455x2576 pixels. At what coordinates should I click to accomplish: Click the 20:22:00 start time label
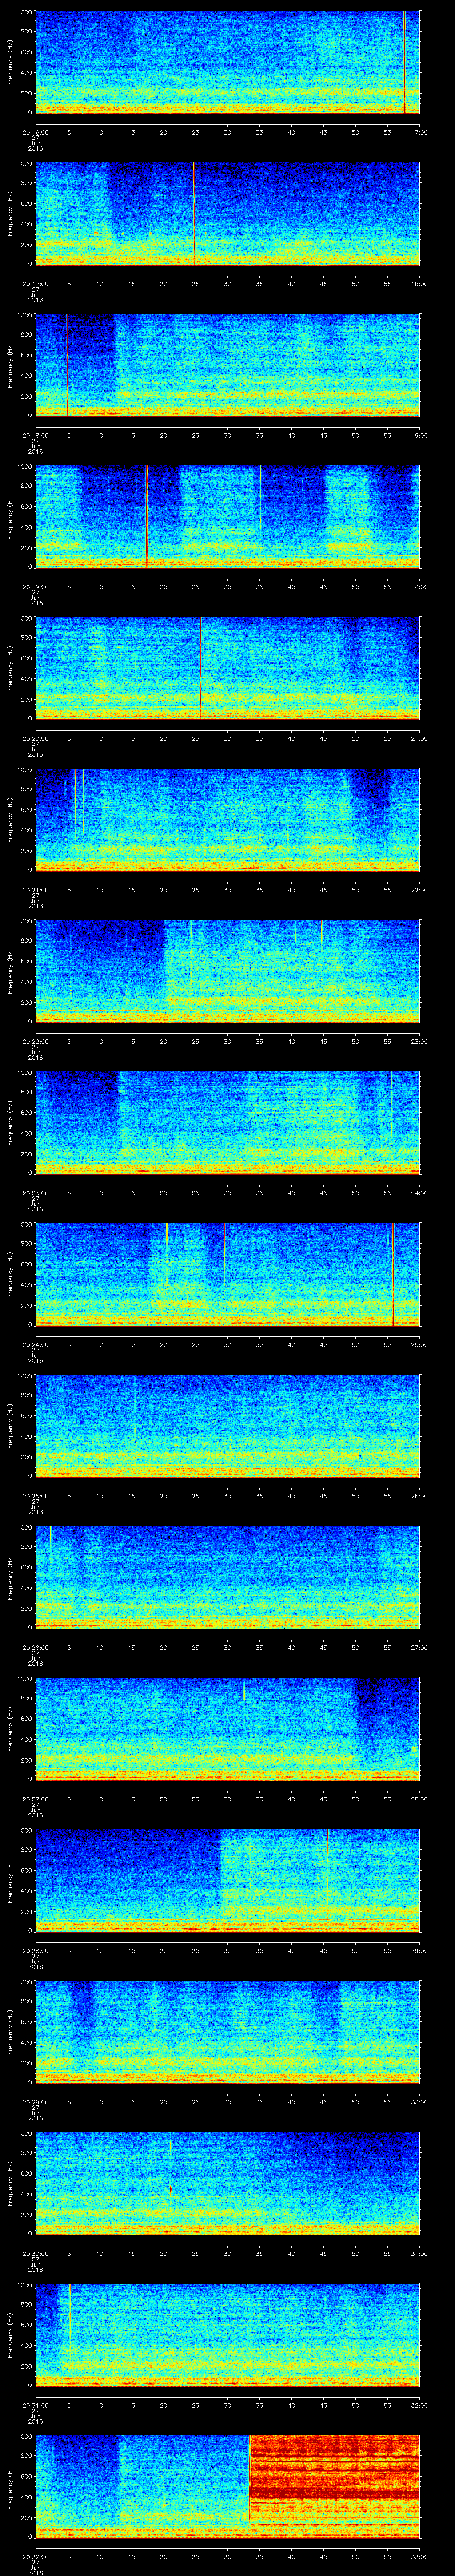pyautogui.click(x=35, y=1041)
